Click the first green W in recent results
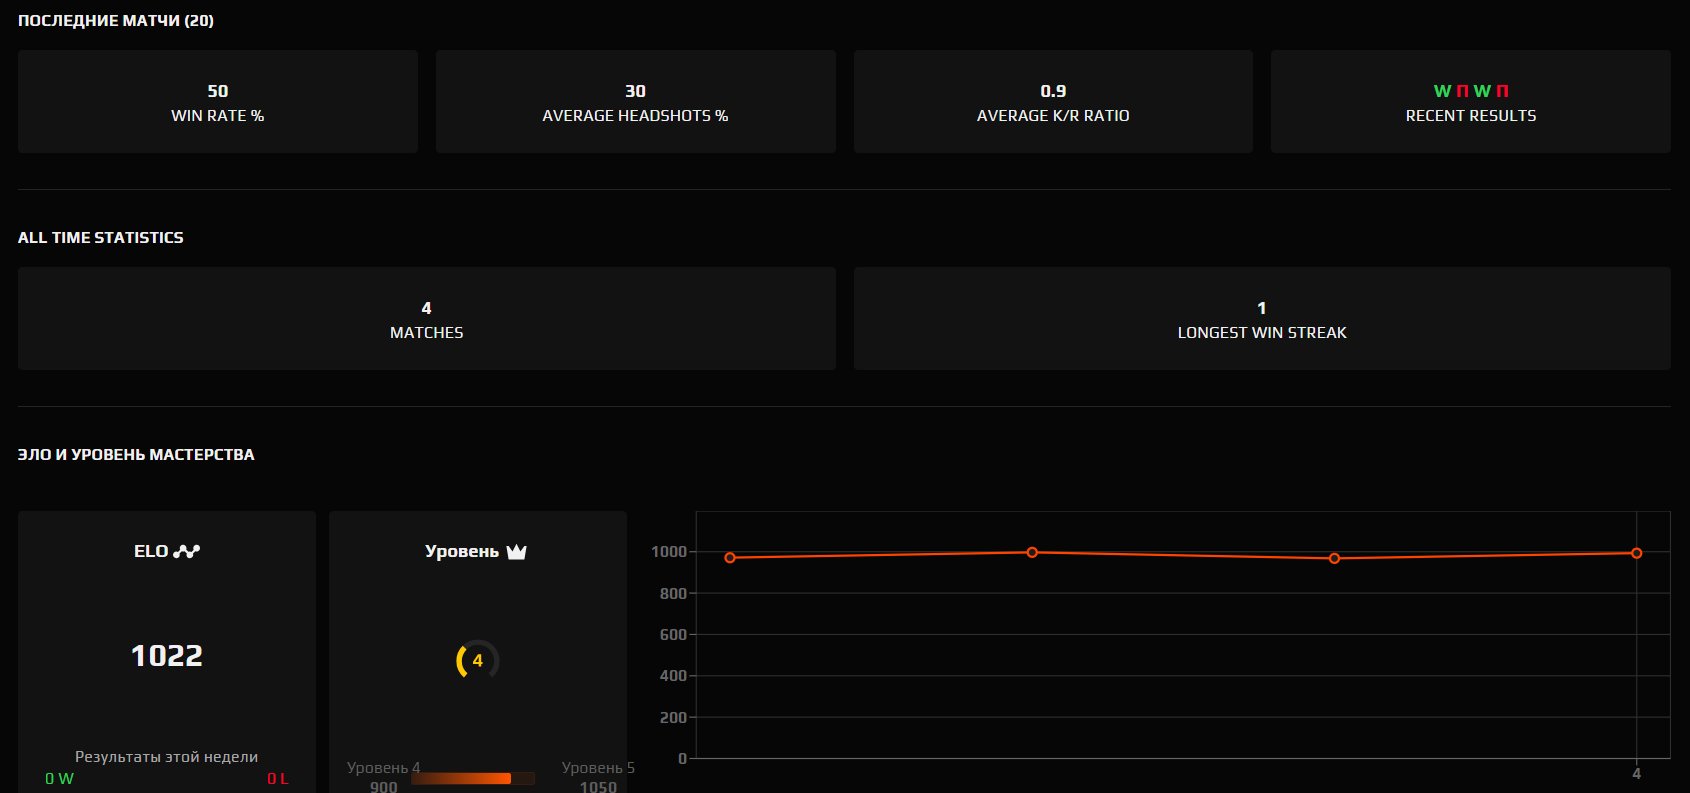Image resolution: width=1690 pixels, height=793 pixels. [x=1442, y=91]
